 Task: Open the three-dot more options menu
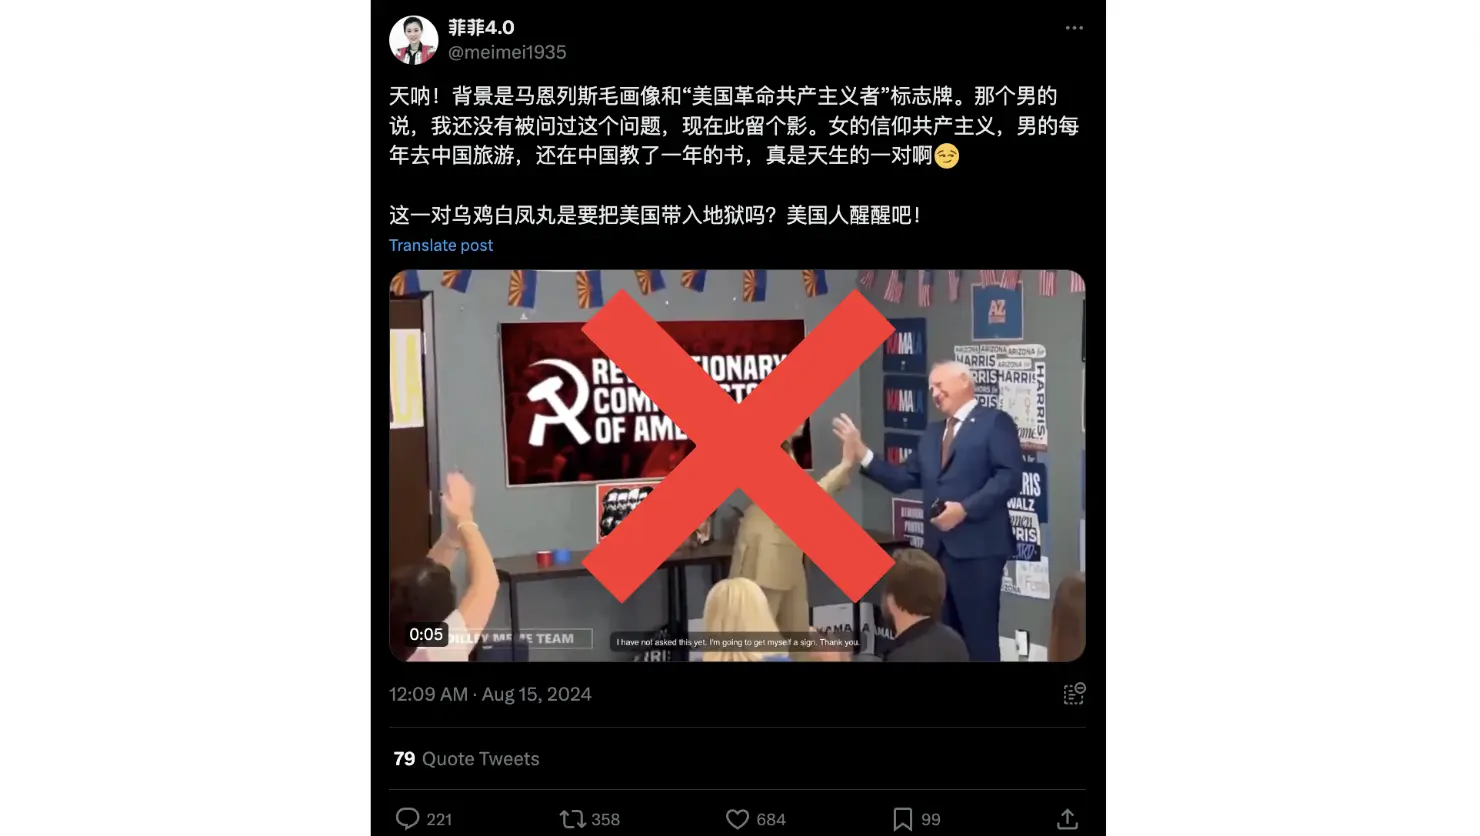click(1074, 28)
